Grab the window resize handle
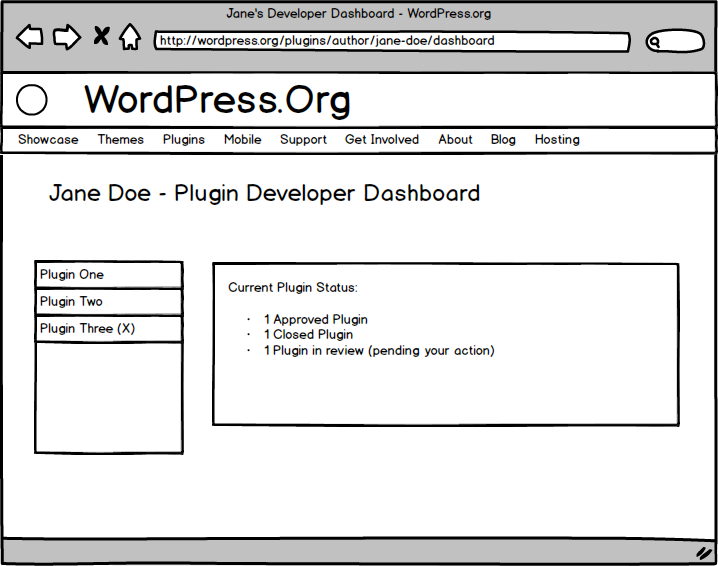 tap(702, 552)
